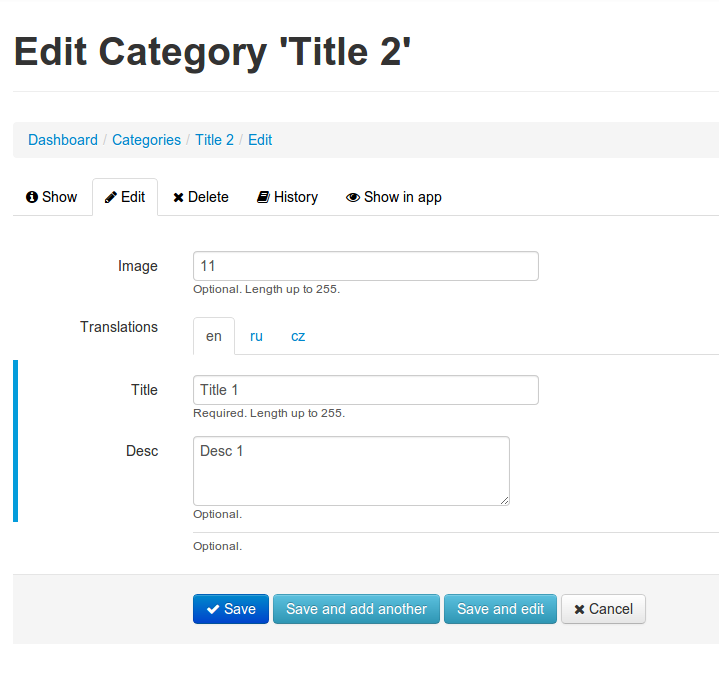The height and width of the screenshot is (674, 719).
Task: Click the pencil icon on Edit tab
Action: coord(111,197)
